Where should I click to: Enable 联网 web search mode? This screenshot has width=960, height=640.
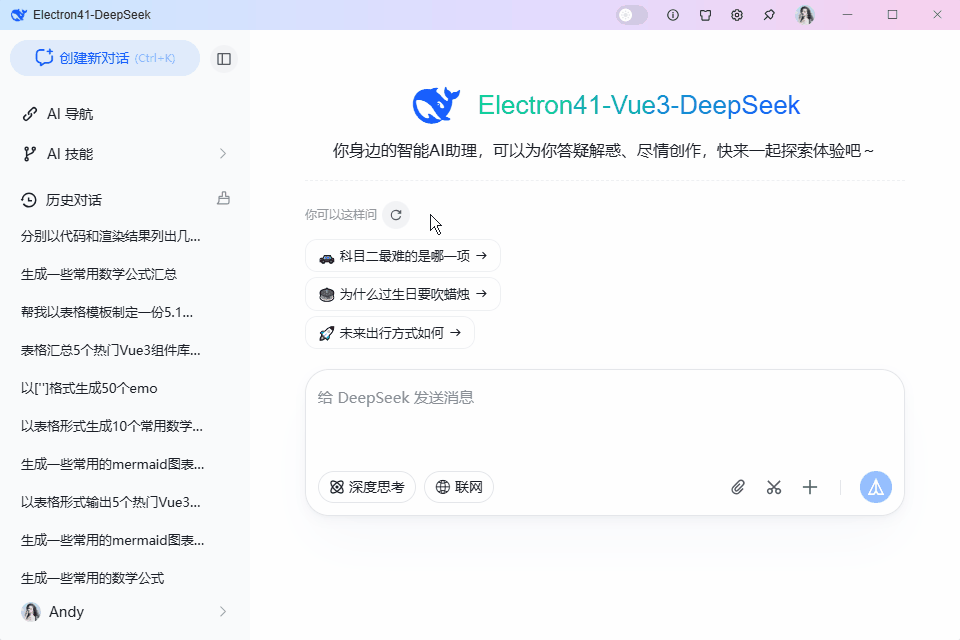(459, 487)
